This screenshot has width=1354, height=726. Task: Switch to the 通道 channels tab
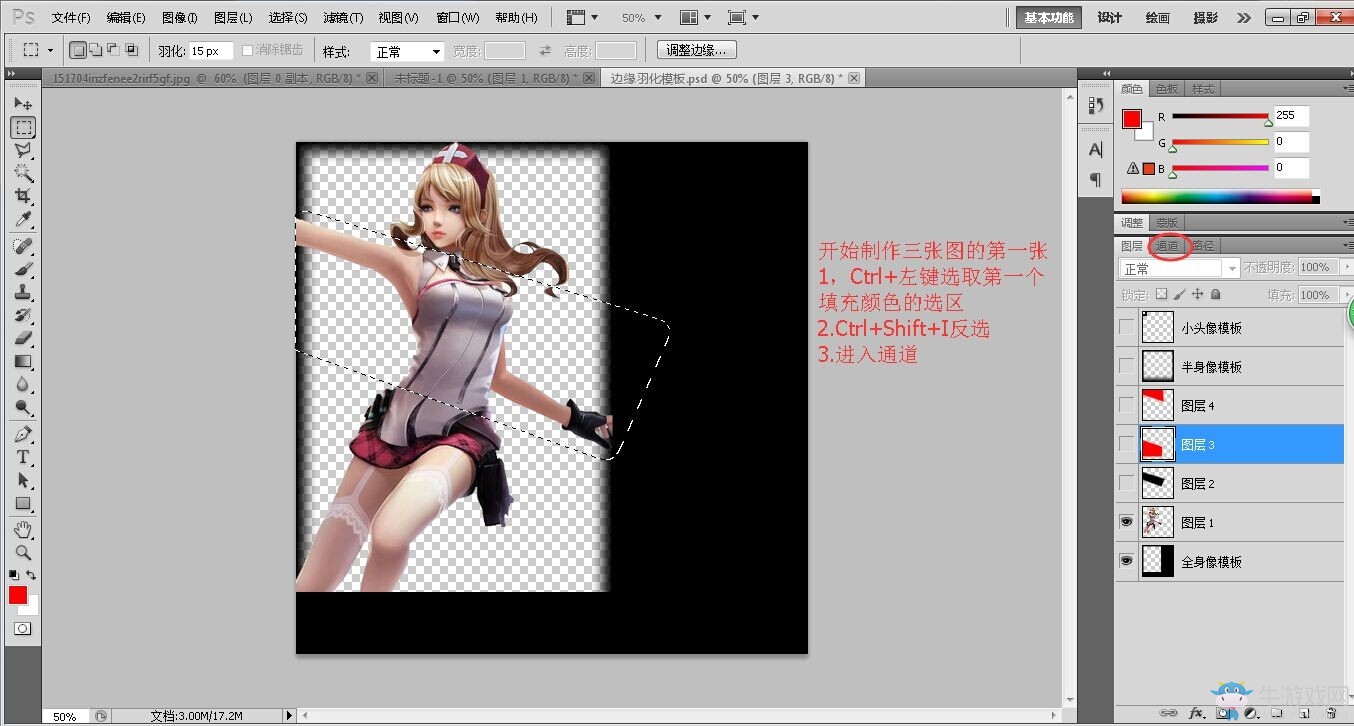tap(1167, 246)
